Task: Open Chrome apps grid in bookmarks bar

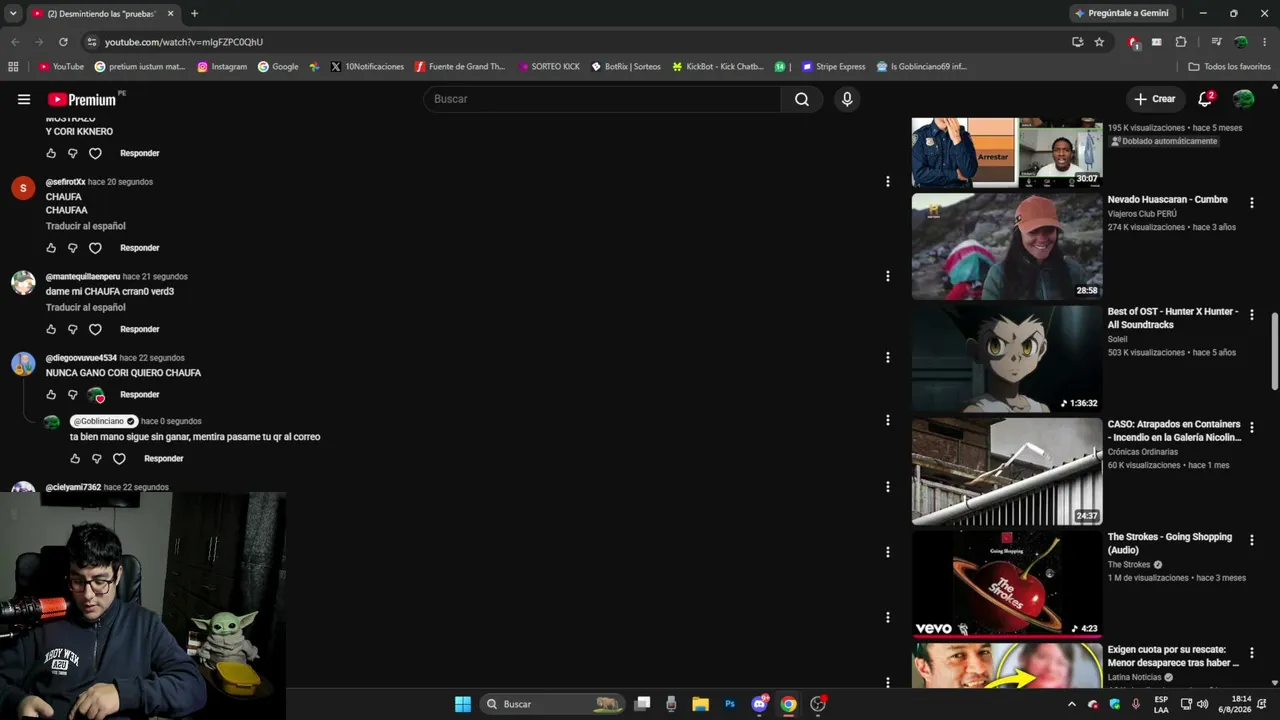Action: (13, 67)
